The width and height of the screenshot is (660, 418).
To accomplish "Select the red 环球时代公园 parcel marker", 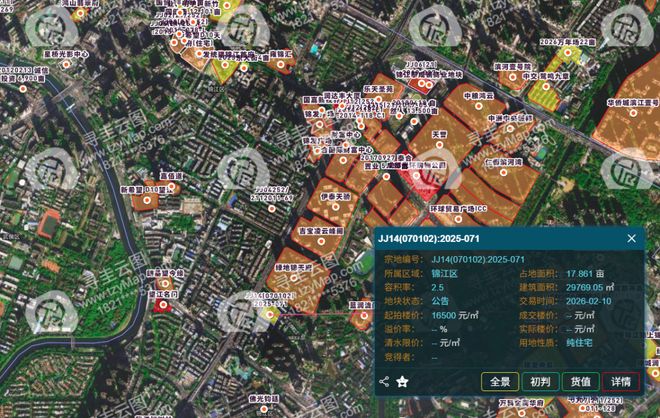I will 416,176.
